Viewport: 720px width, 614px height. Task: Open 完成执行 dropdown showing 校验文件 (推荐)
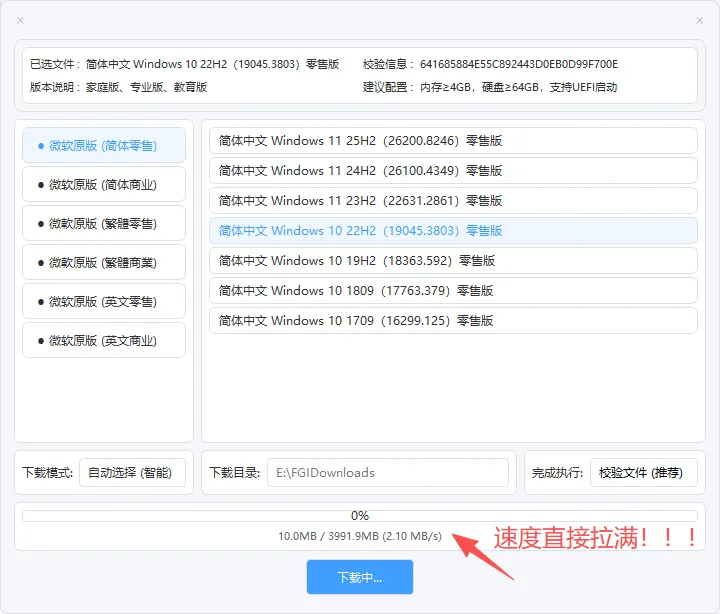click(644, 473)
